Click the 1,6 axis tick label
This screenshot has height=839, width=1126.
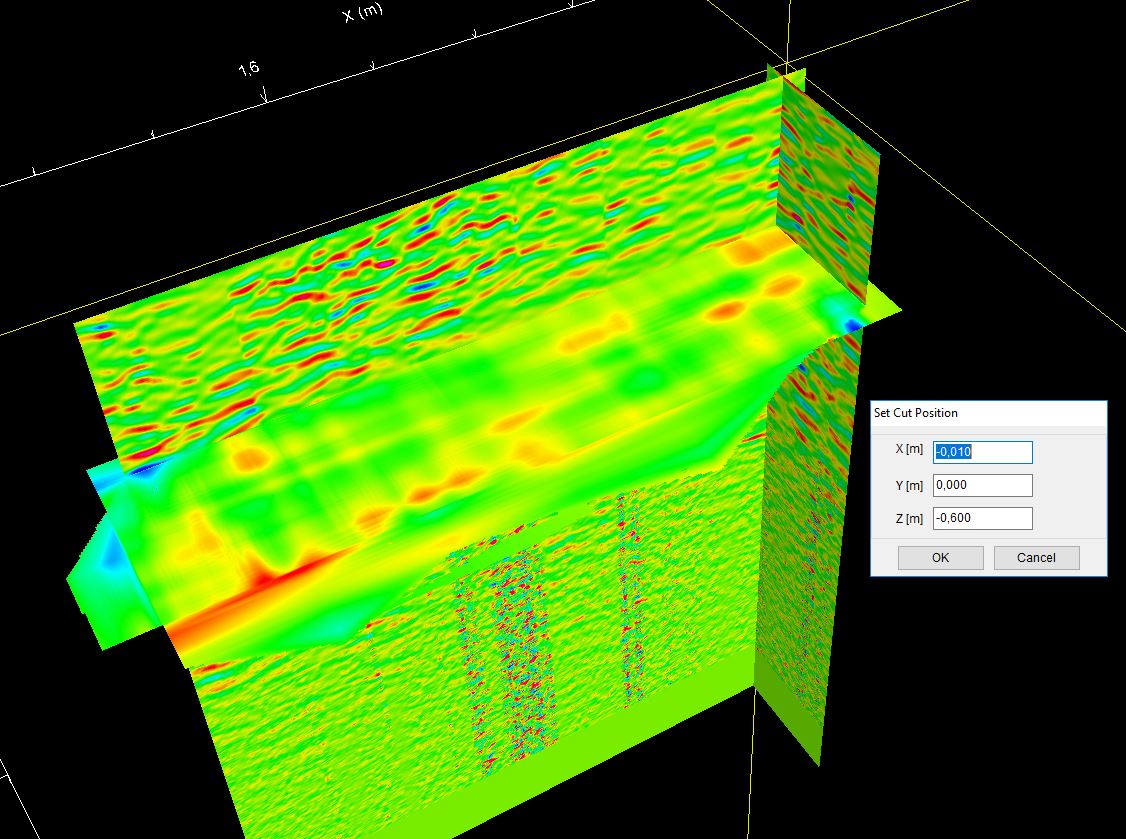pyautogui.click(x=249, y=69)
